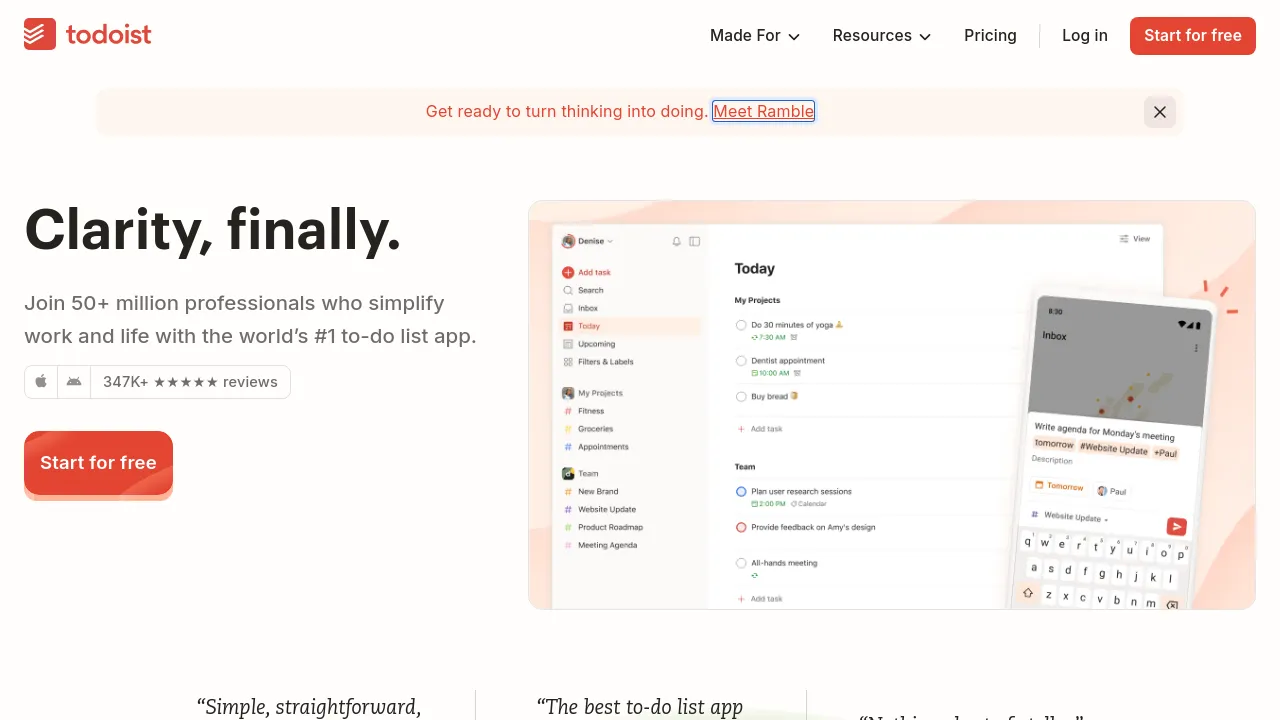This screenshot has width=1280, height=720.
Task: Open the Made For dropdown menu
Action: click(x=755, y=36)
